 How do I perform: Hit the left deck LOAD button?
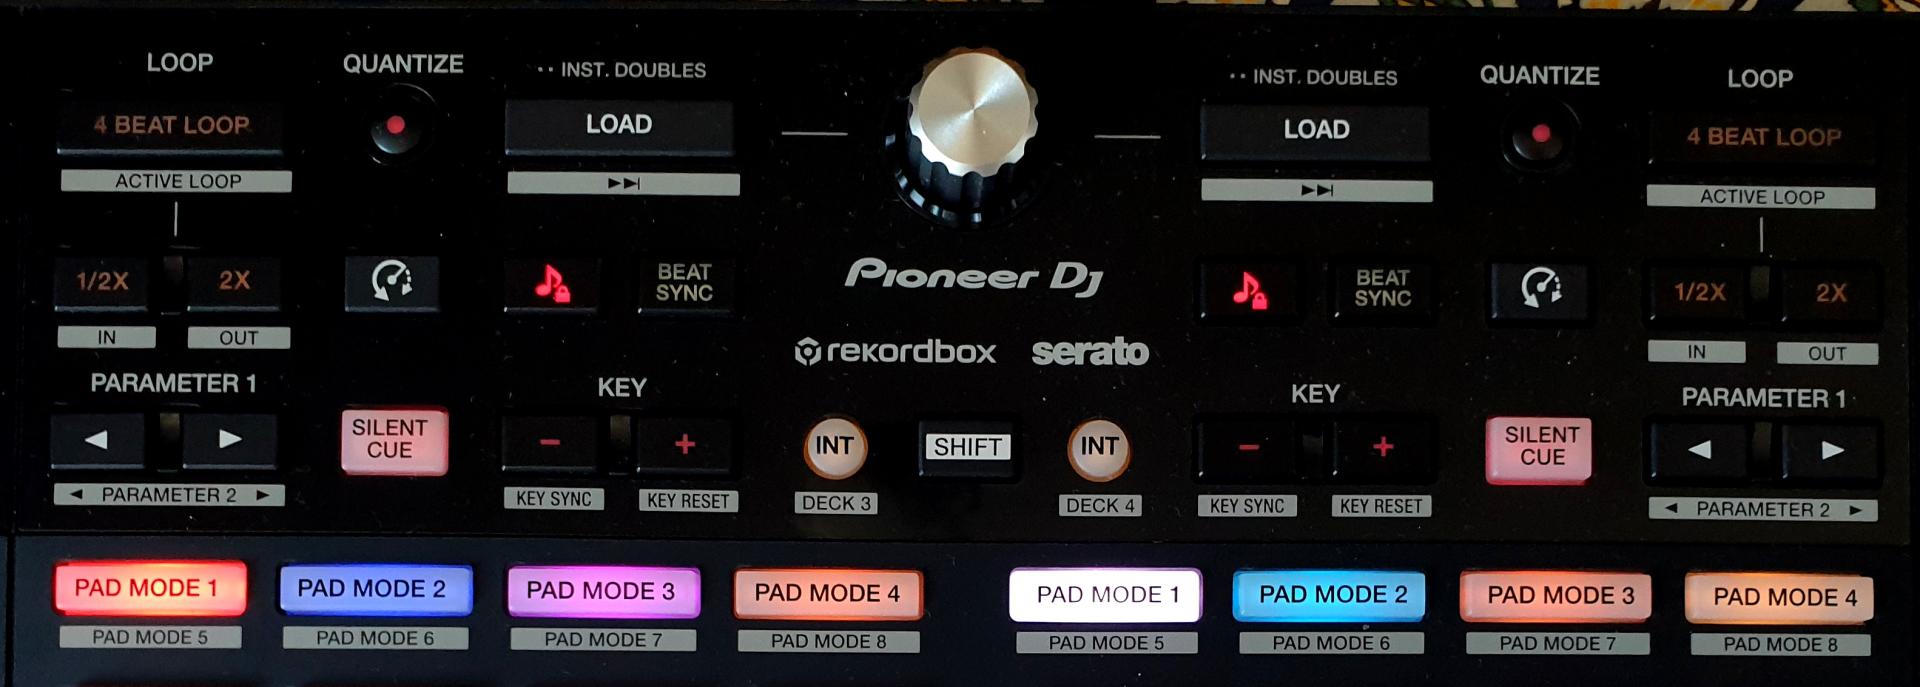[619, 125]
